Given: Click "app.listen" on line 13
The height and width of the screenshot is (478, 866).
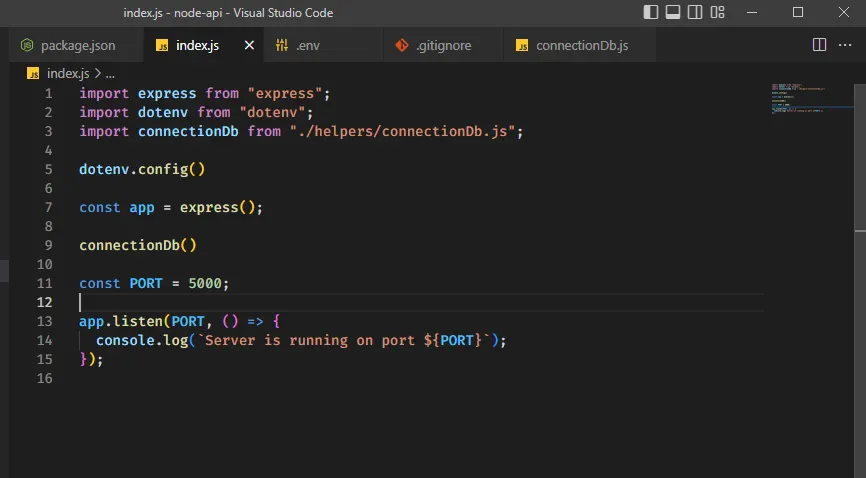Looking at the screenshot, I should click(121, 321).
